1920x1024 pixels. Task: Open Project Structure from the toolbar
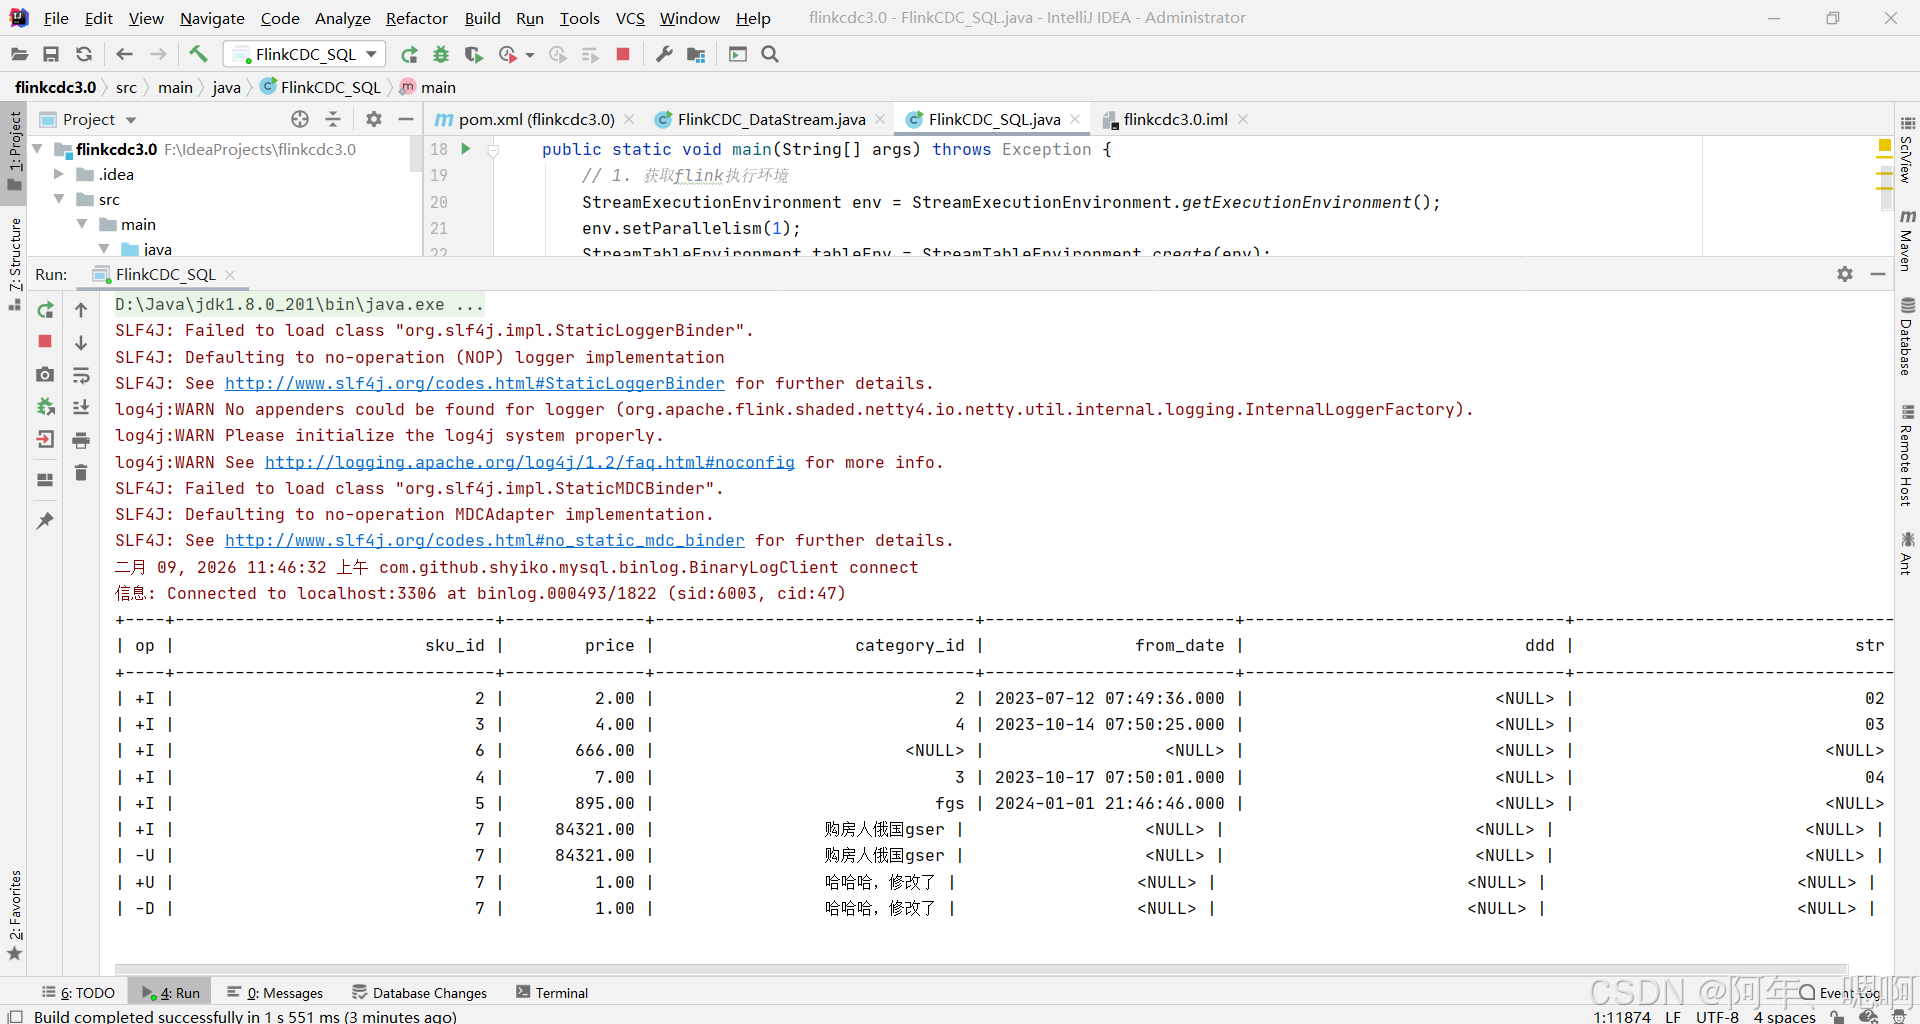click(696, 54)
